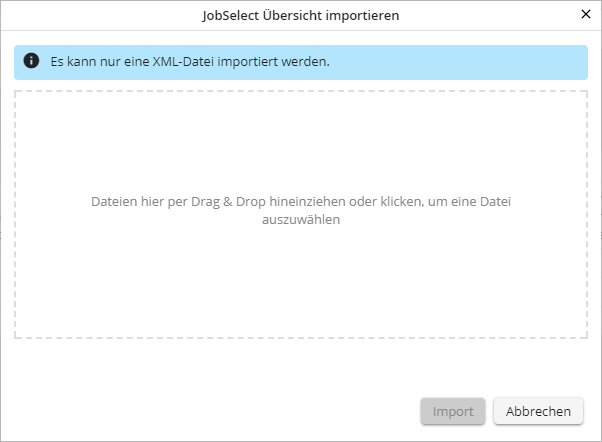
Task: Close the JobSelect import dialog with X
Action: 586,15
